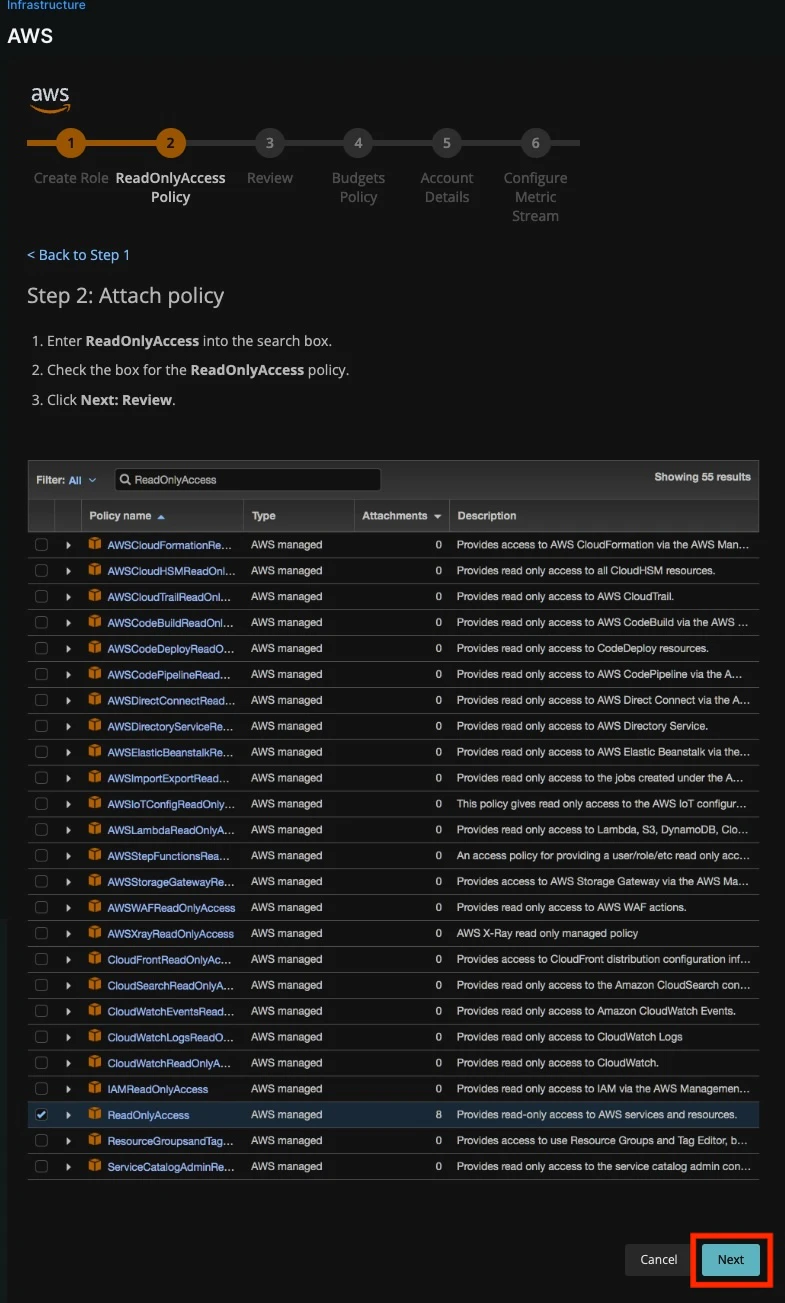Screen dimensions: 785x1303
Task: Click policy icon beside CloudSearchReadOnlyA...
Action: (95, 985)
